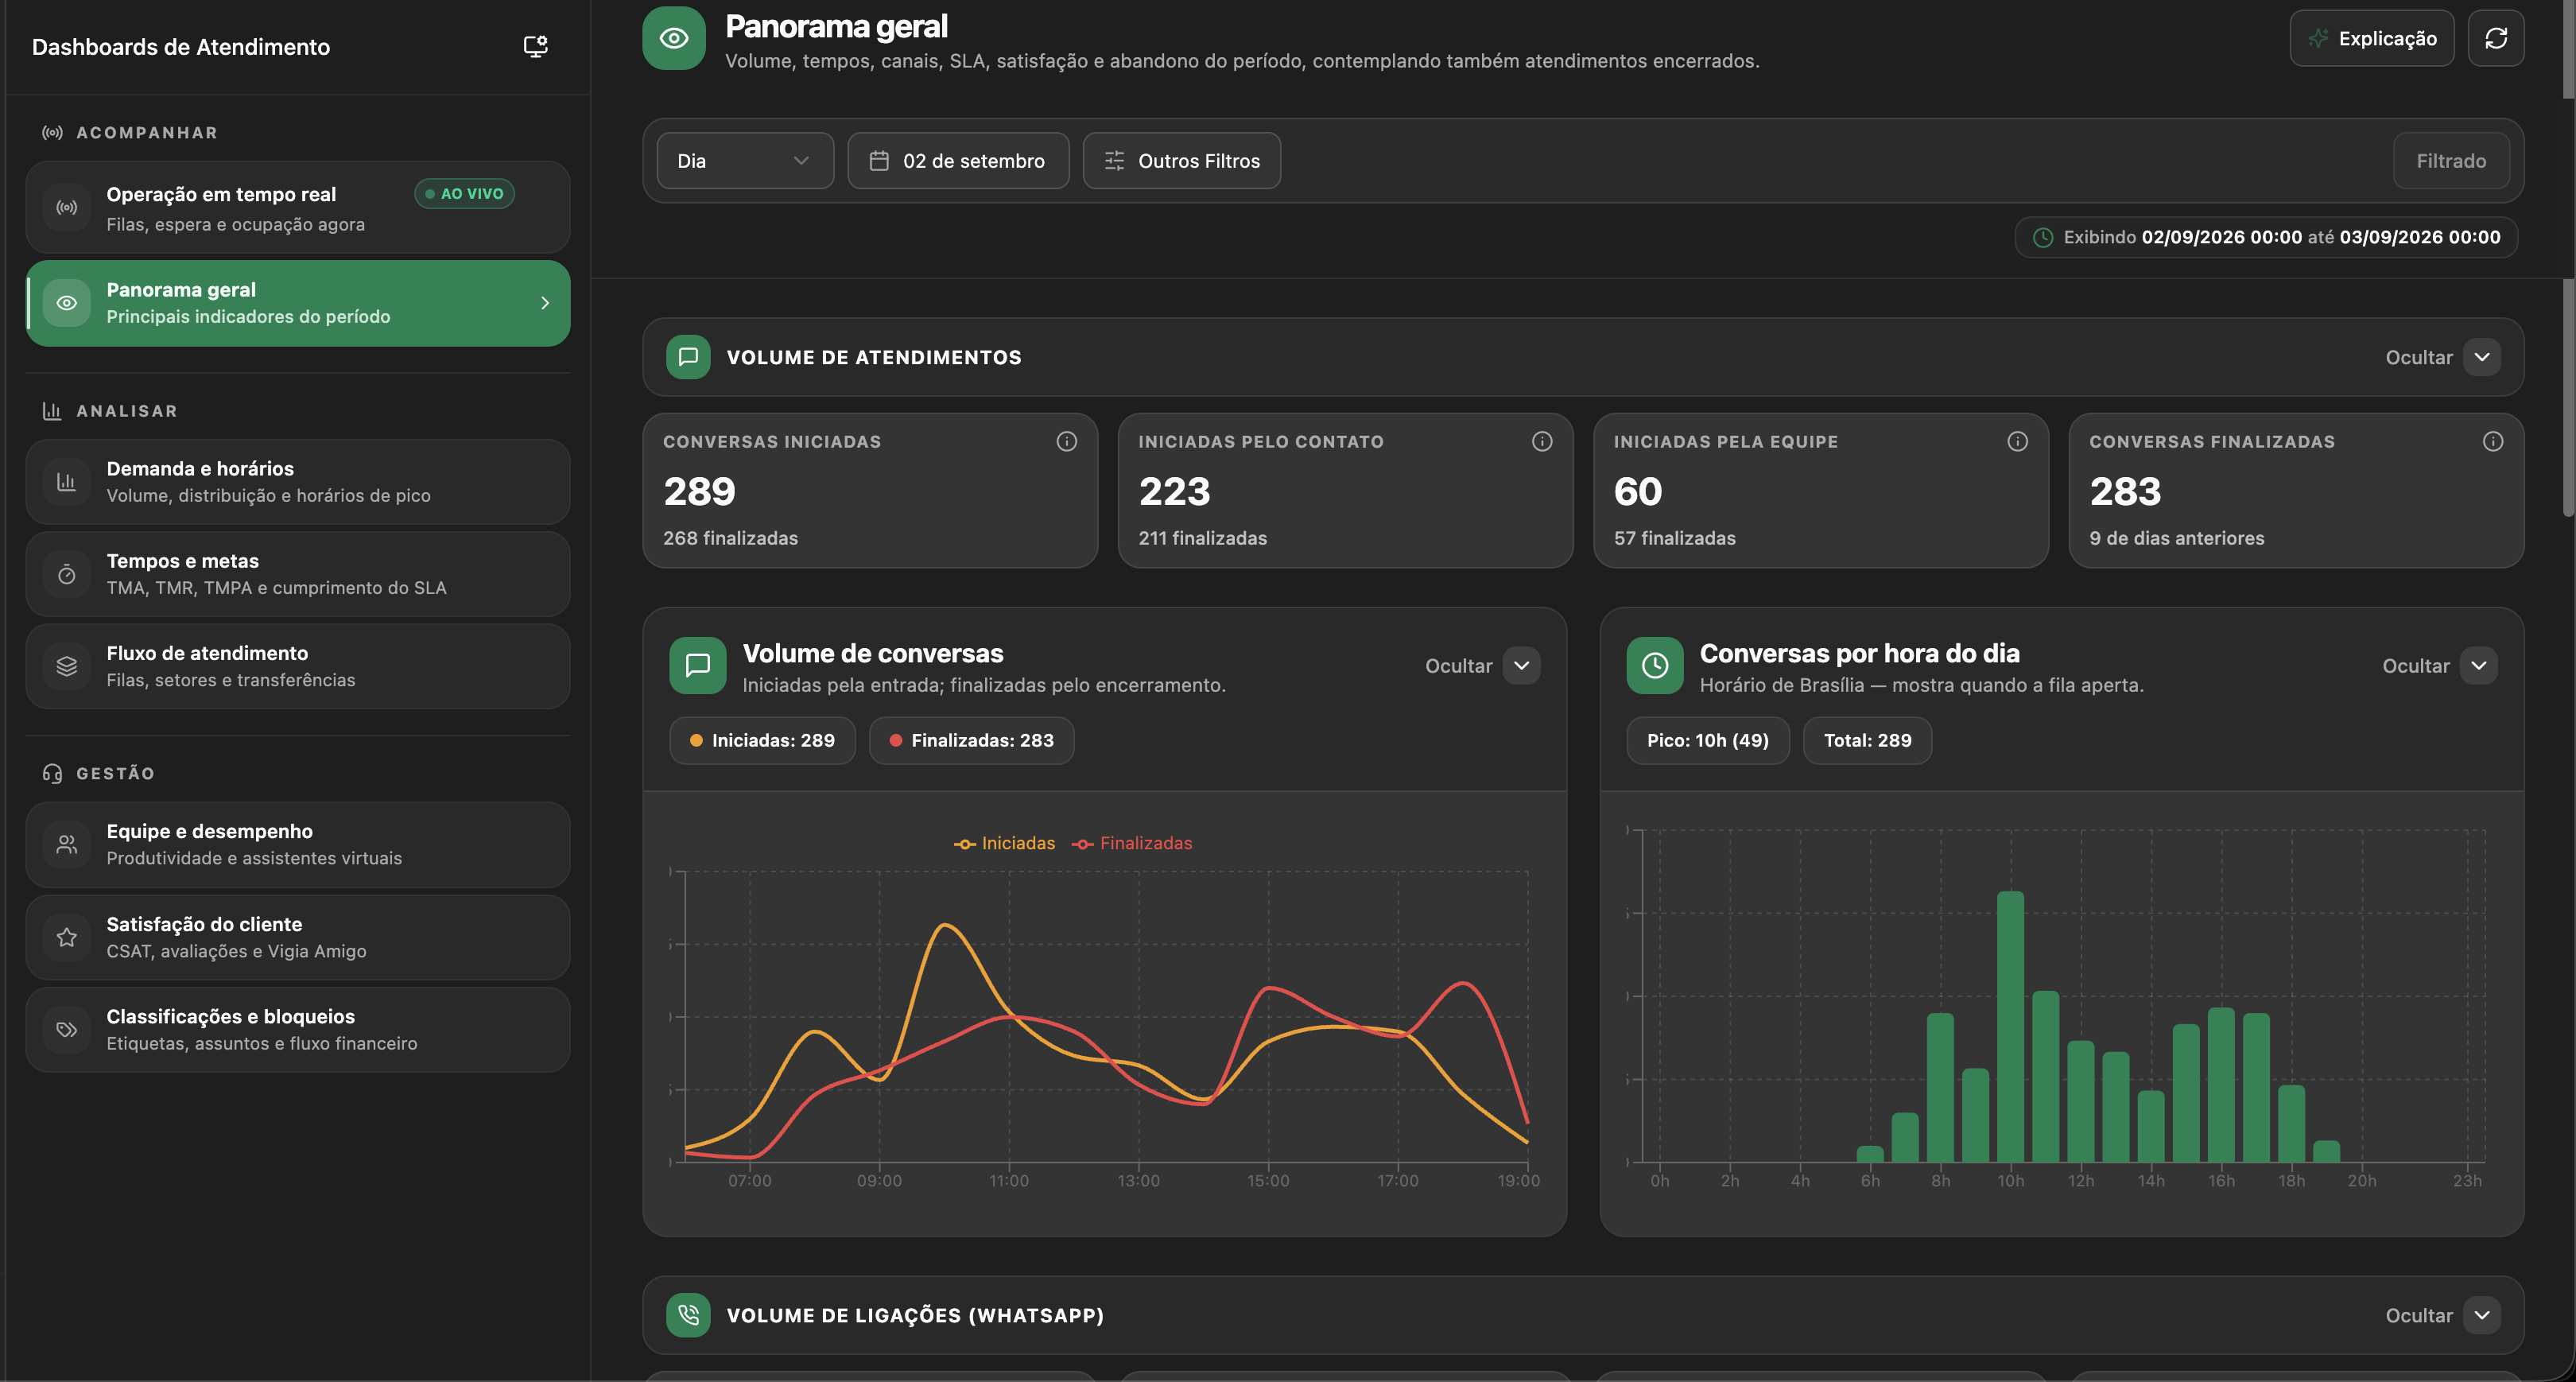Collapse the Volume de Ligações (WhatsApp) chevron
This screenshot has height=1382, width=2576.
pyautogui.click(x=2481, y=1315)
